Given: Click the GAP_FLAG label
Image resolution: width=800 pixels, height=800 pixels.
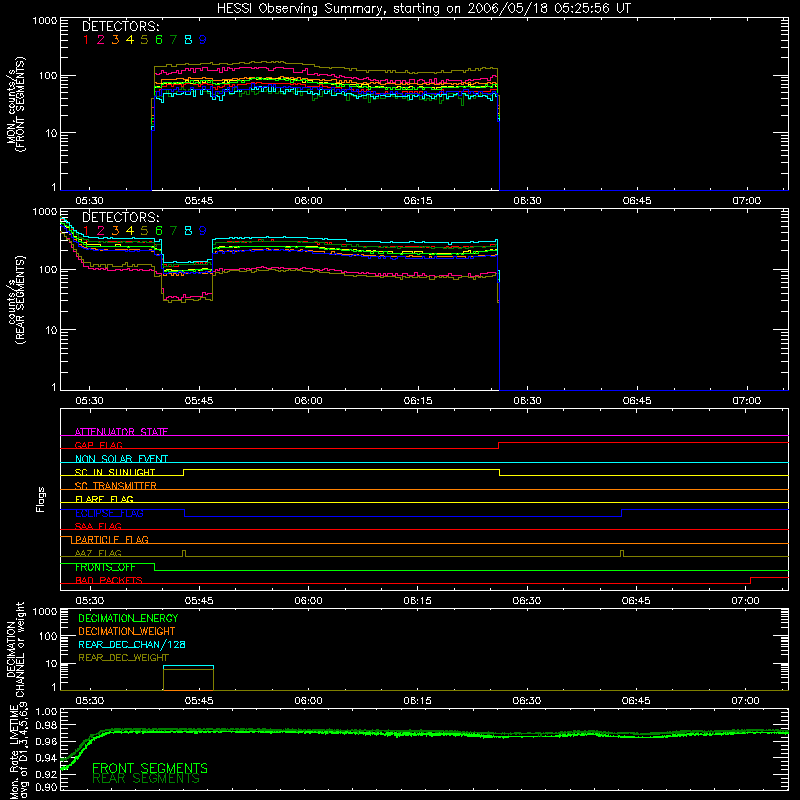Looking at the screenshot, I should pyautogui.click(x=98, y=445).
